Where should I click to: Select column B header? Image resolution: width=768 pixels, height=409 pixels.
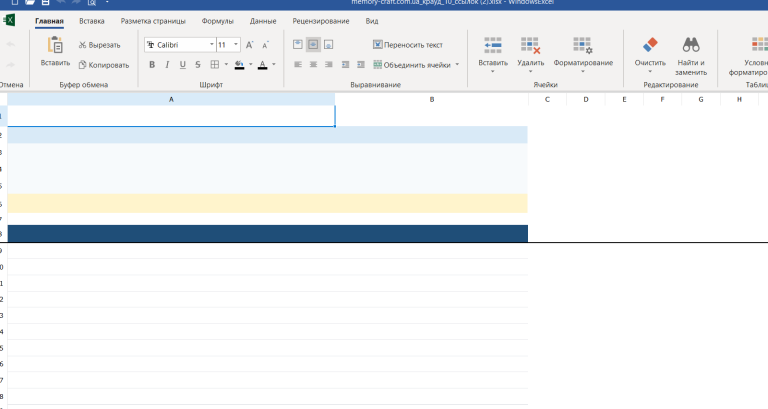point(432,99)
